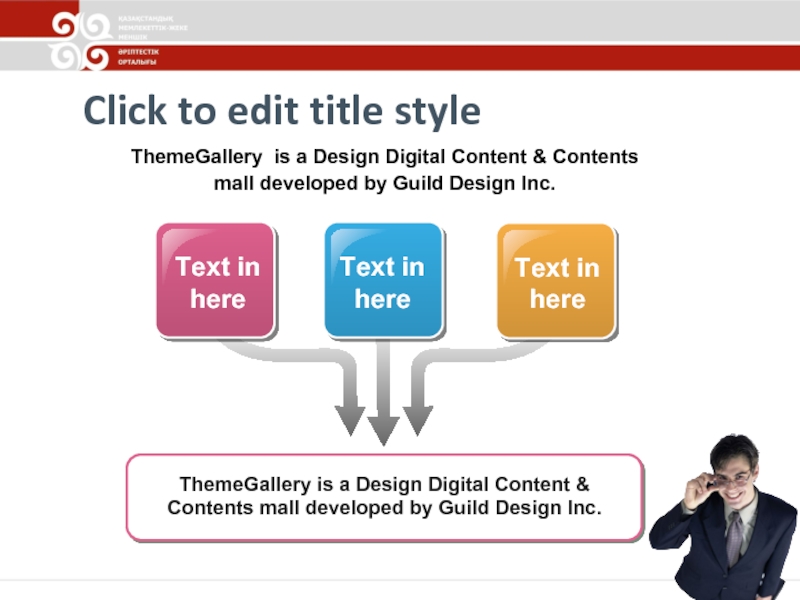The height and width of the screenshot is (600, 800).
Task: Select the pink "Text in here" box
Action: [216, 281]
